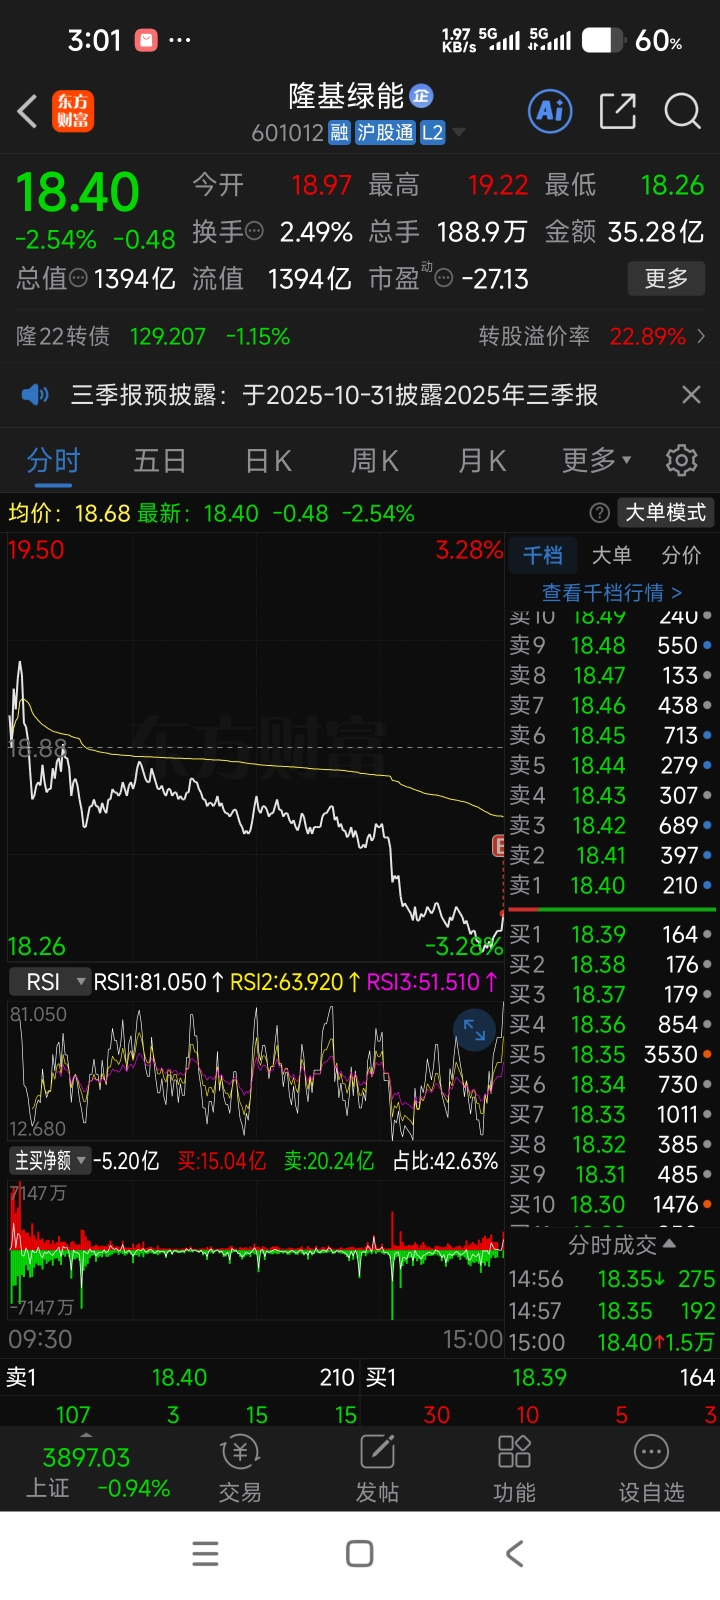Open the 功能 functions icon
The image size is (720, 1600).
tap(514, 1468)
